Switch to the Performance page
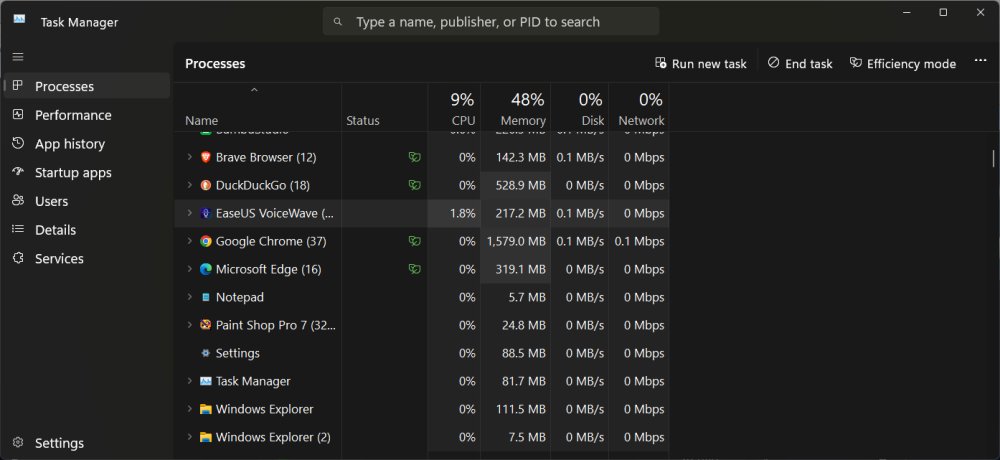The width and height of the screenshot is (1000, 460). [73, 115]
